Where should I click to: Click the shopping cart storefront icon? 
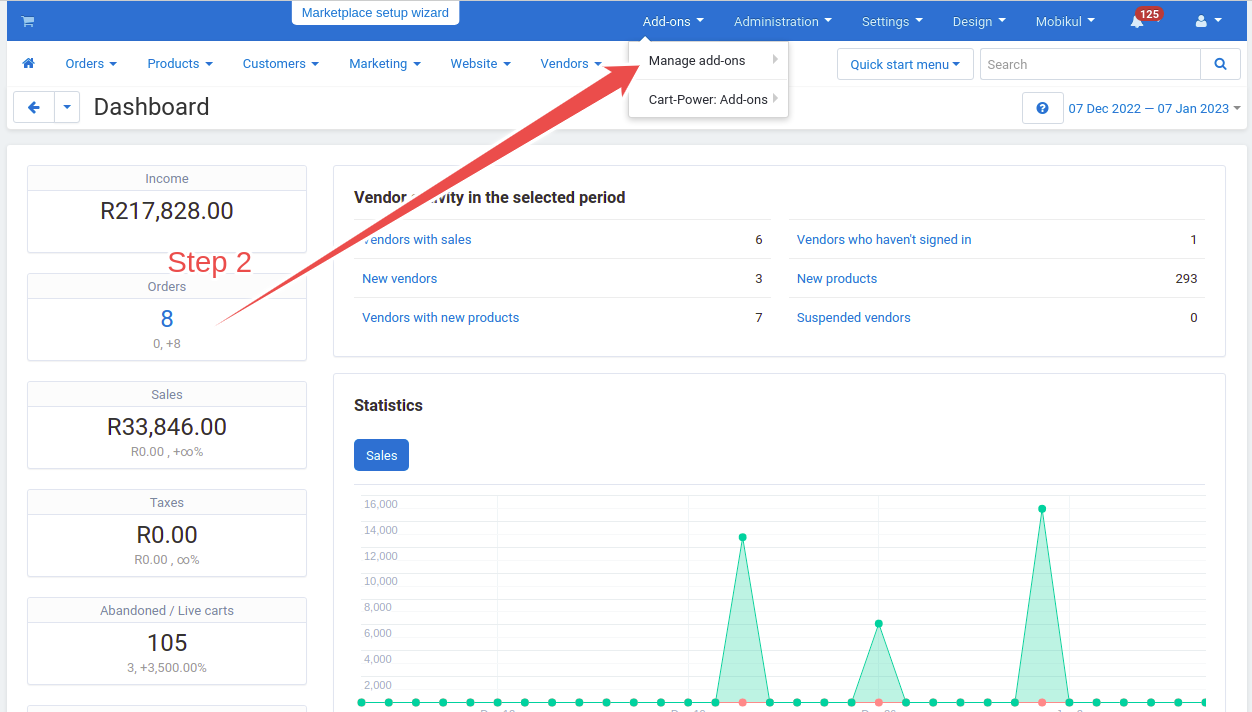coord(27,21)
